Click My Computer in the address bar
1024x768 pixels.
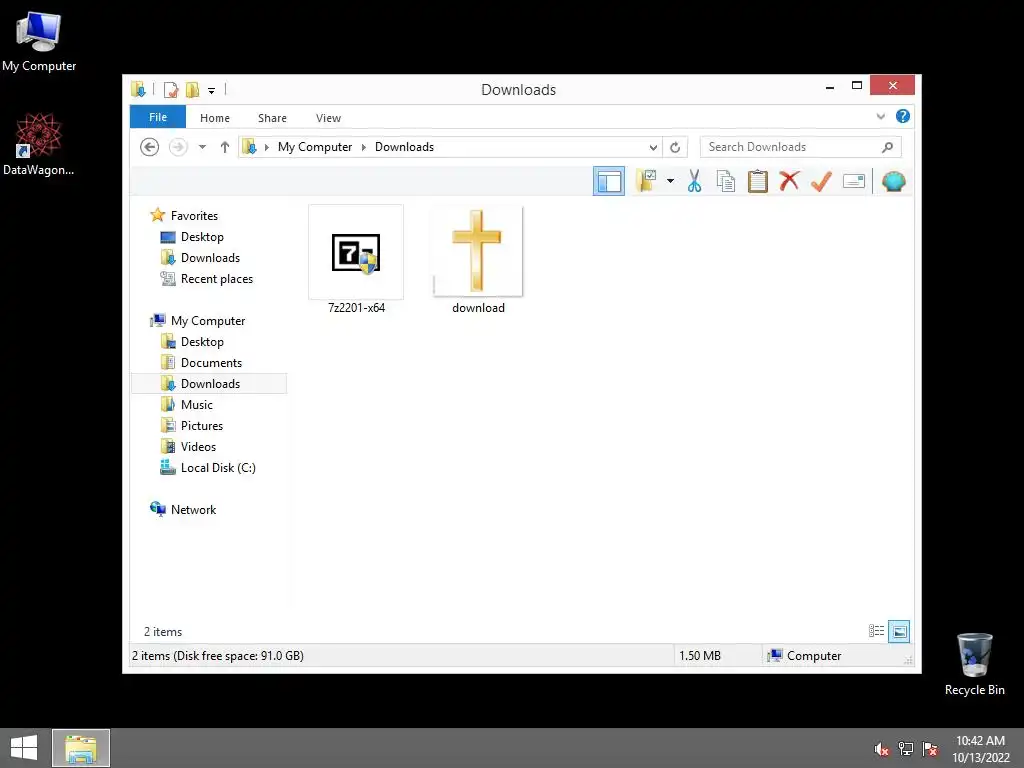coord(315,147)
